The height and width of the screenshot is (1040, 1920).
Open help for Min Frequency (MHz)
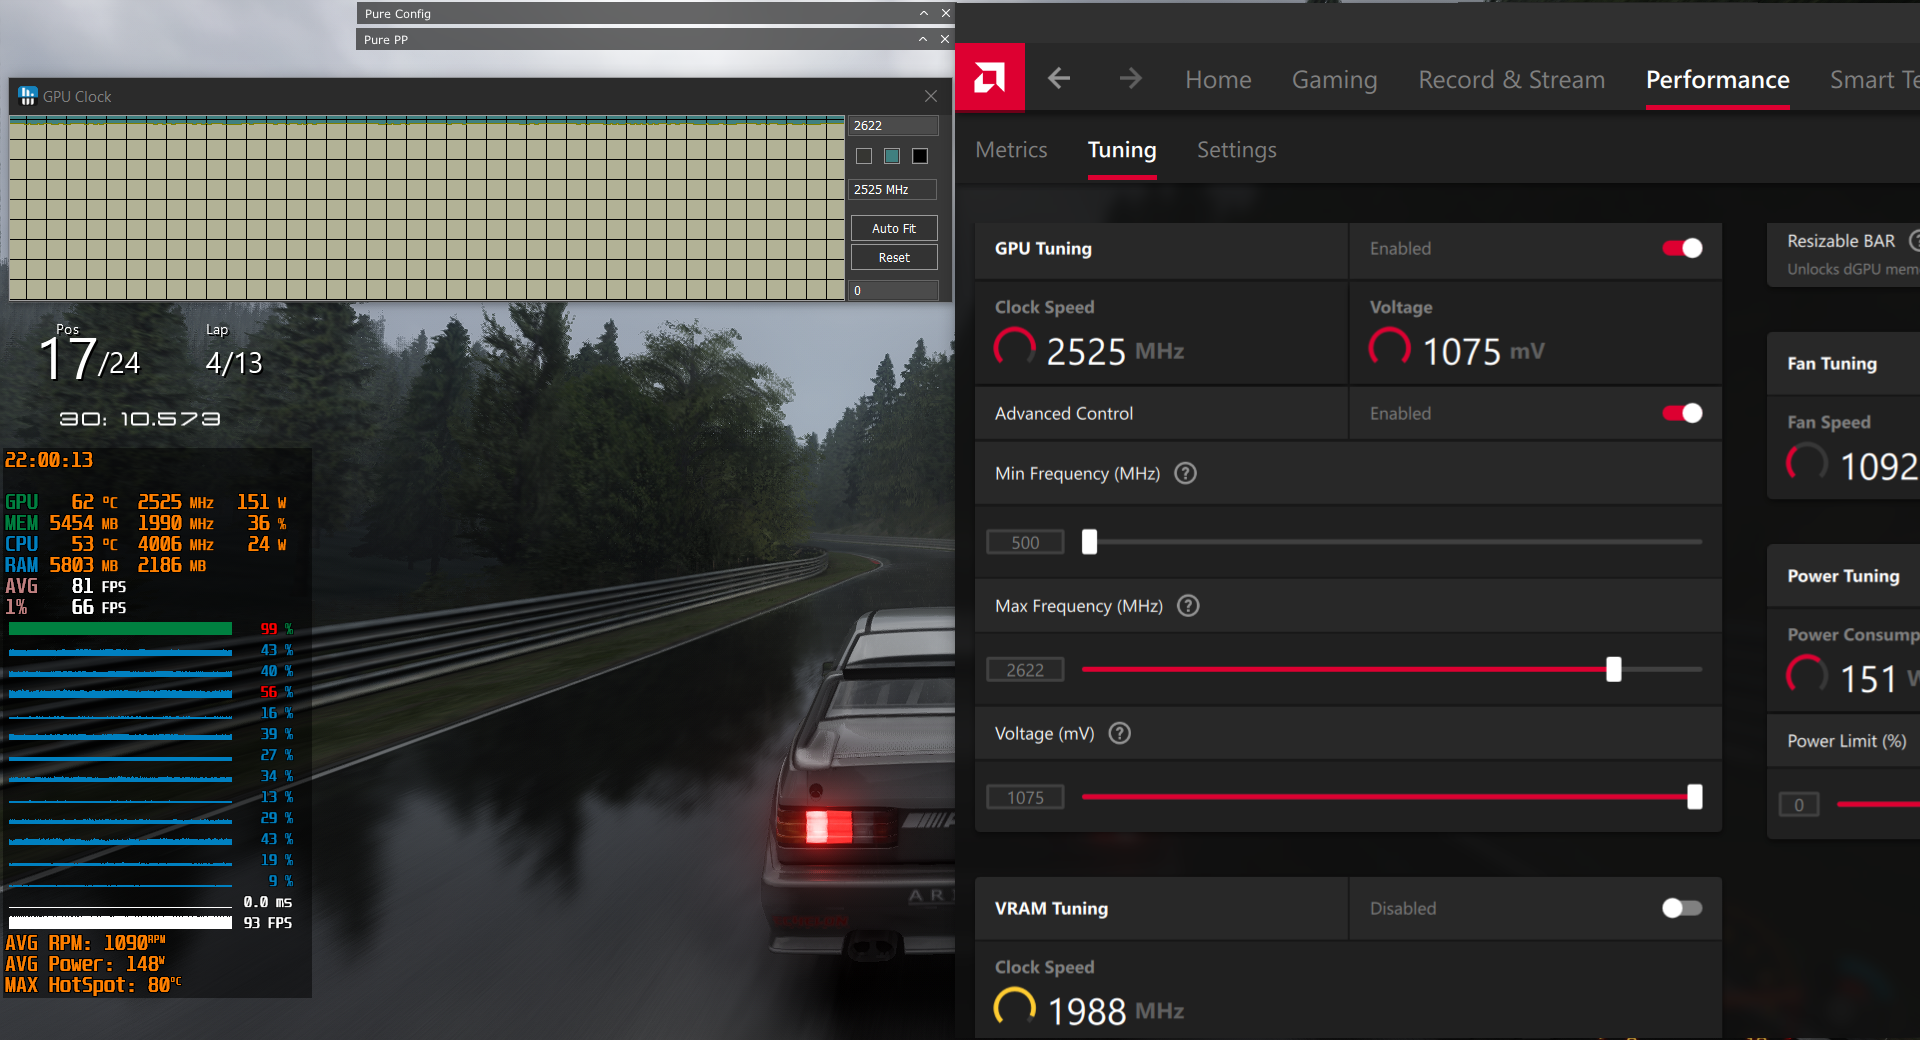(x=1185, y=473)
